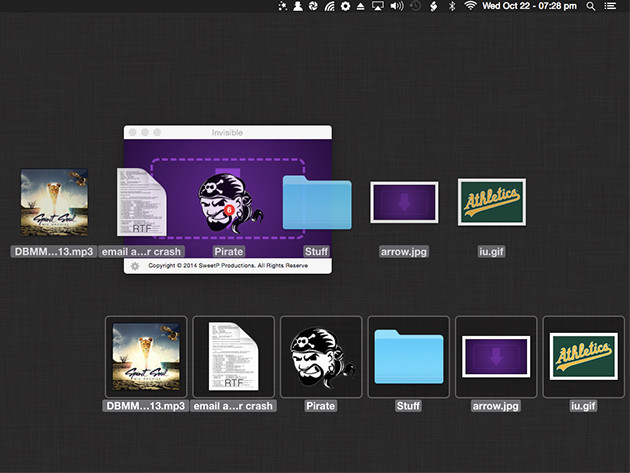Click the Bluetooth menu bar icon

pyautogui.click(x=451, y=7)
